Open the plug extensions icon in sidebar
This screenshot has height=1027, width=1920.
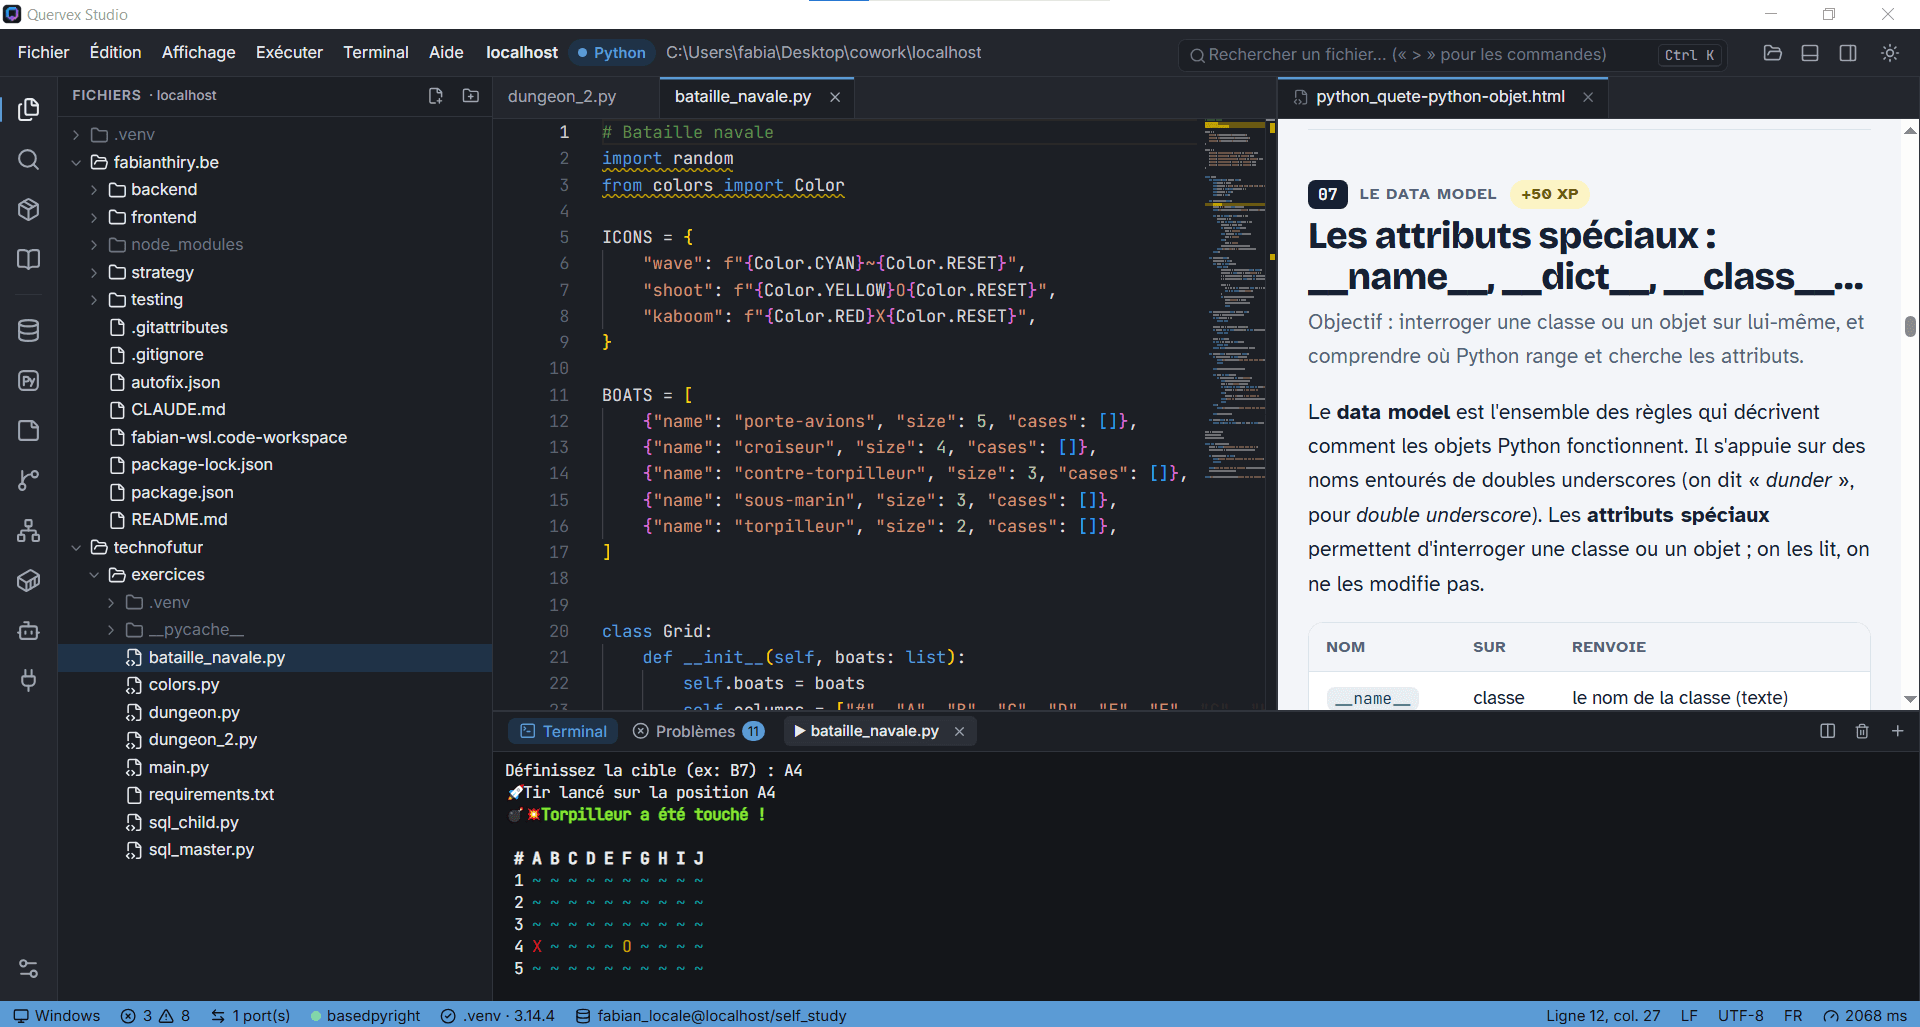click(x=29, y=681)
